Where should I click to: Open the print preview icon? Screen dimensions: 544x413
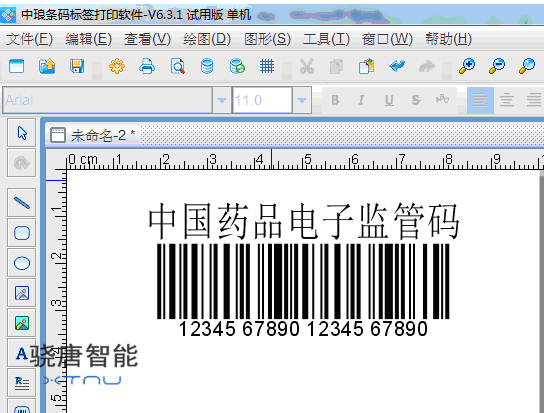click(177, 66)
